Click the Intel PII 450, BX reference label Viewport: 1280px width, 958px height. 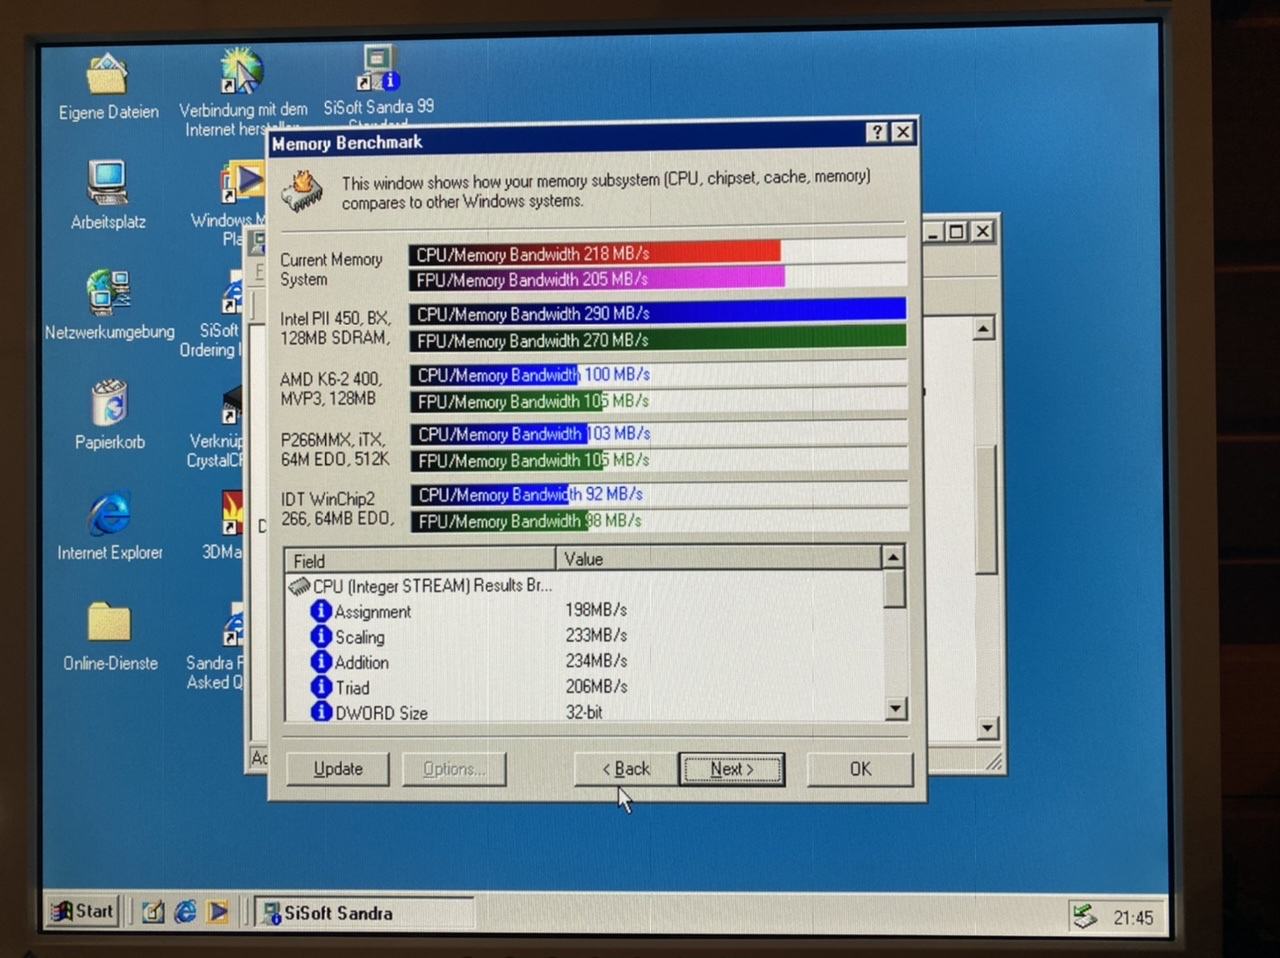(334, 328)
